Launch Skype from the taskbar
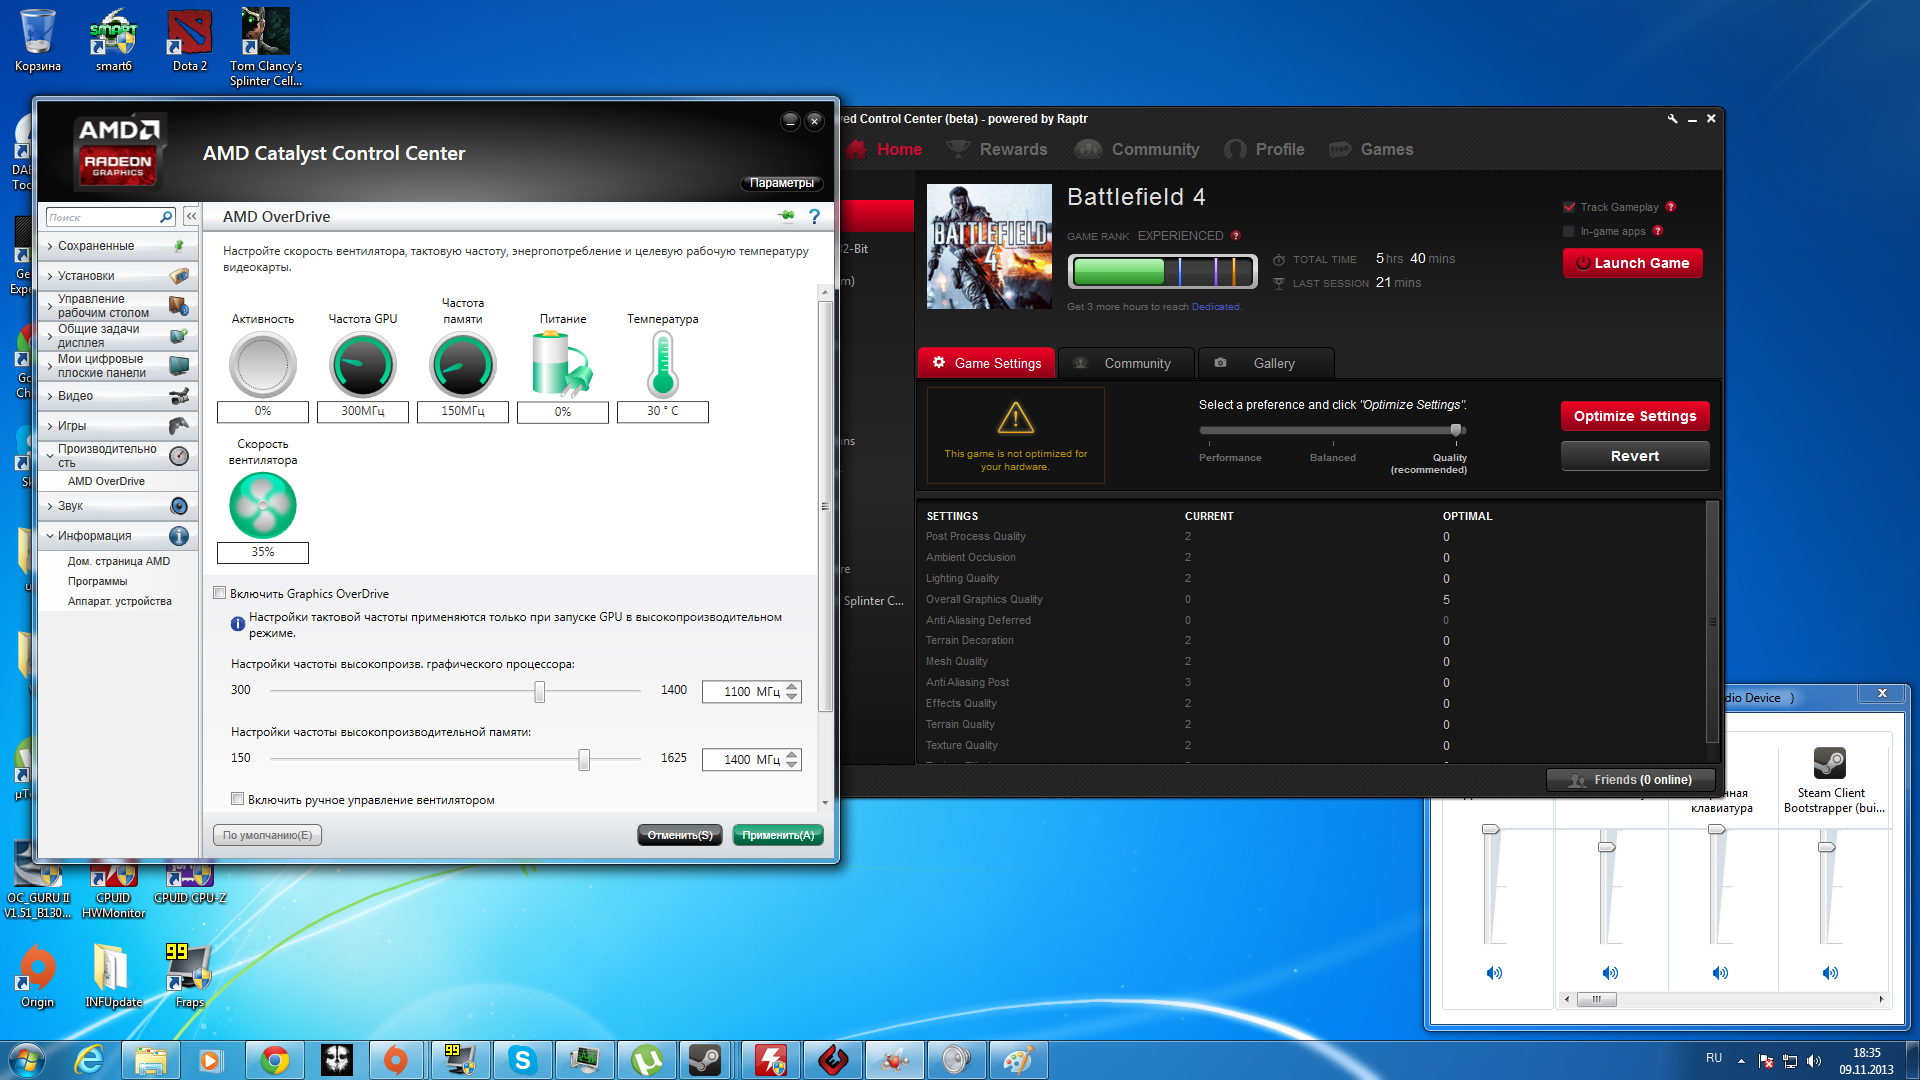 [x=522, y=1060]
